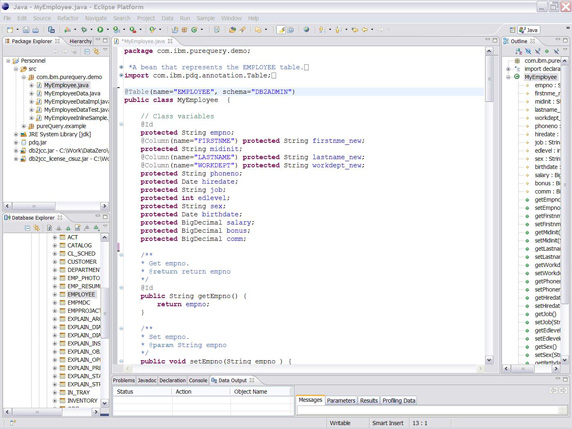The height and width of the screenshot is (429, 572).
Task: Click the Back navigation arrow icon
Action: pos(364,30)
